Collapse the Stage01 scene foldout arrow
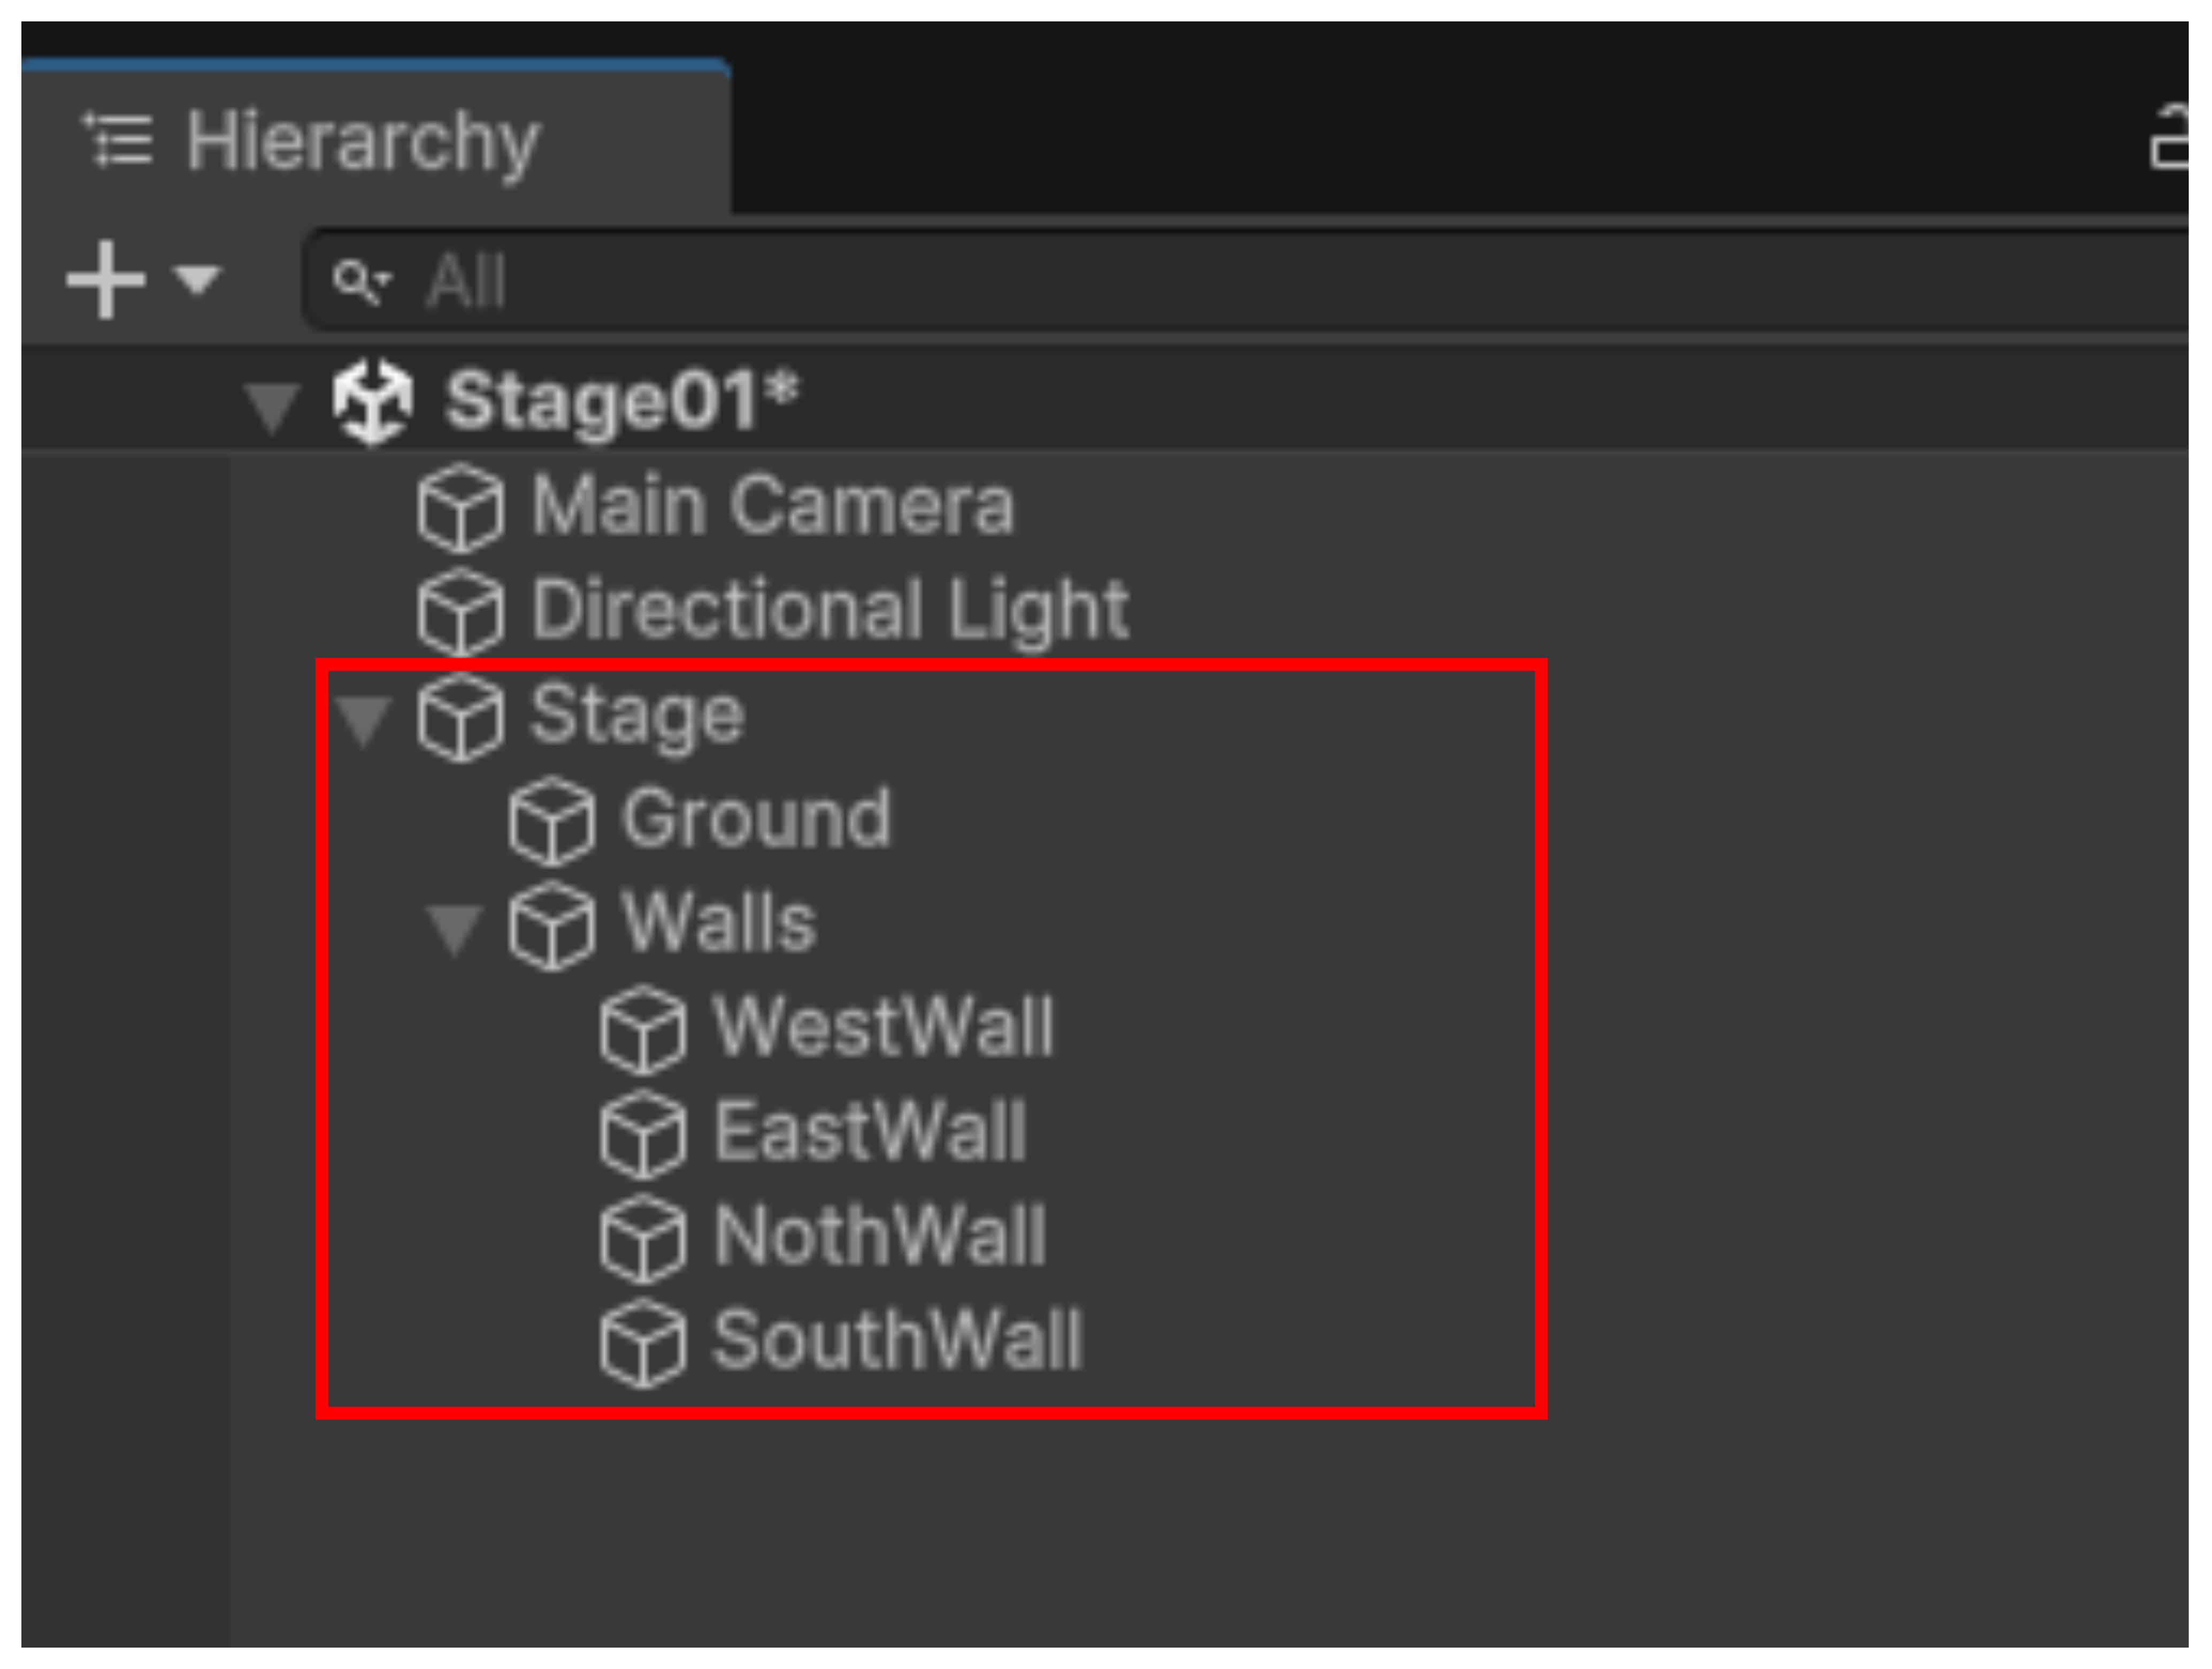2212x1669 pixels. [271, 406]
